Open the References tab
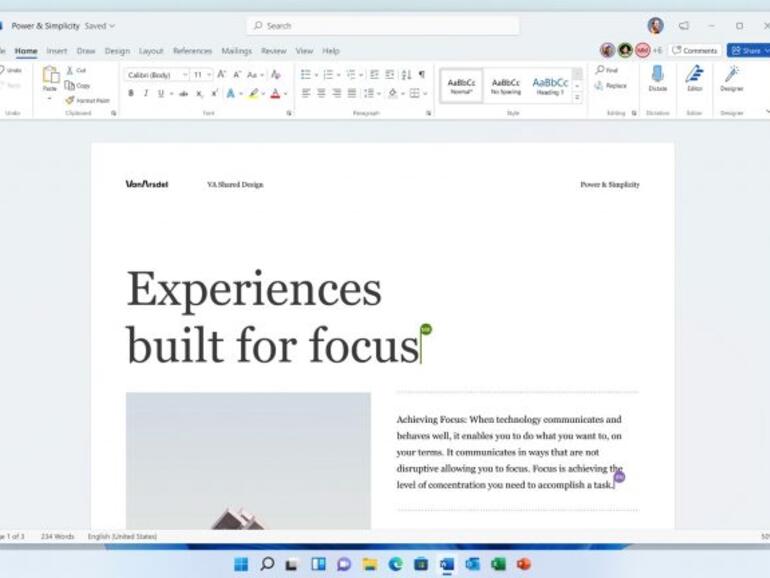 192,51
